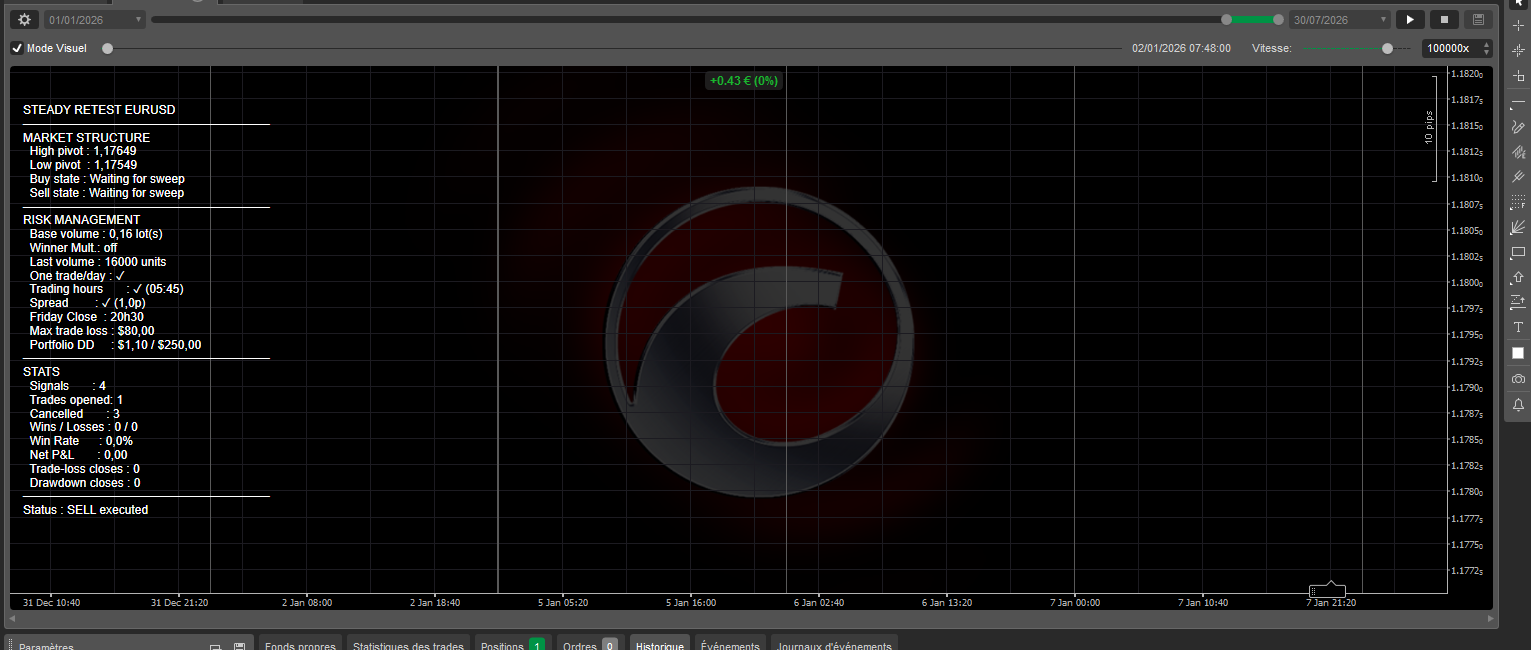The height and width of the screenshot is (650, 1531).
Task: Click 'Base volume : 0,16 lot(s)'
Action: [96, 234]
